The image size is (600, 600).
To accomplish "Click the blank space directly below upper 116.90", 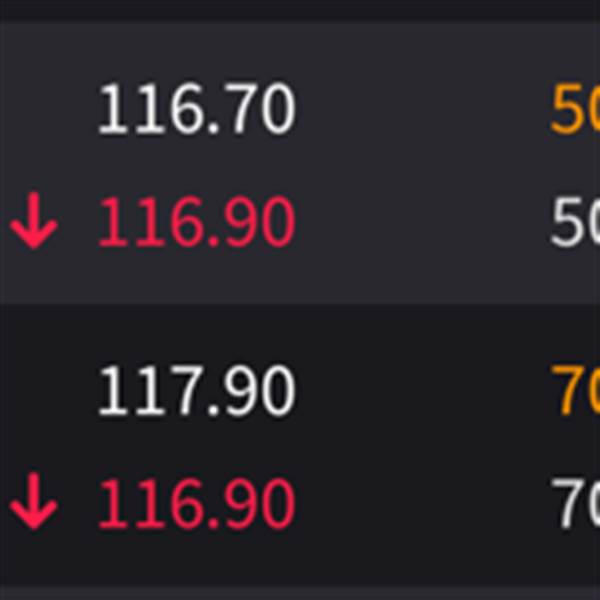I will 196,275.
